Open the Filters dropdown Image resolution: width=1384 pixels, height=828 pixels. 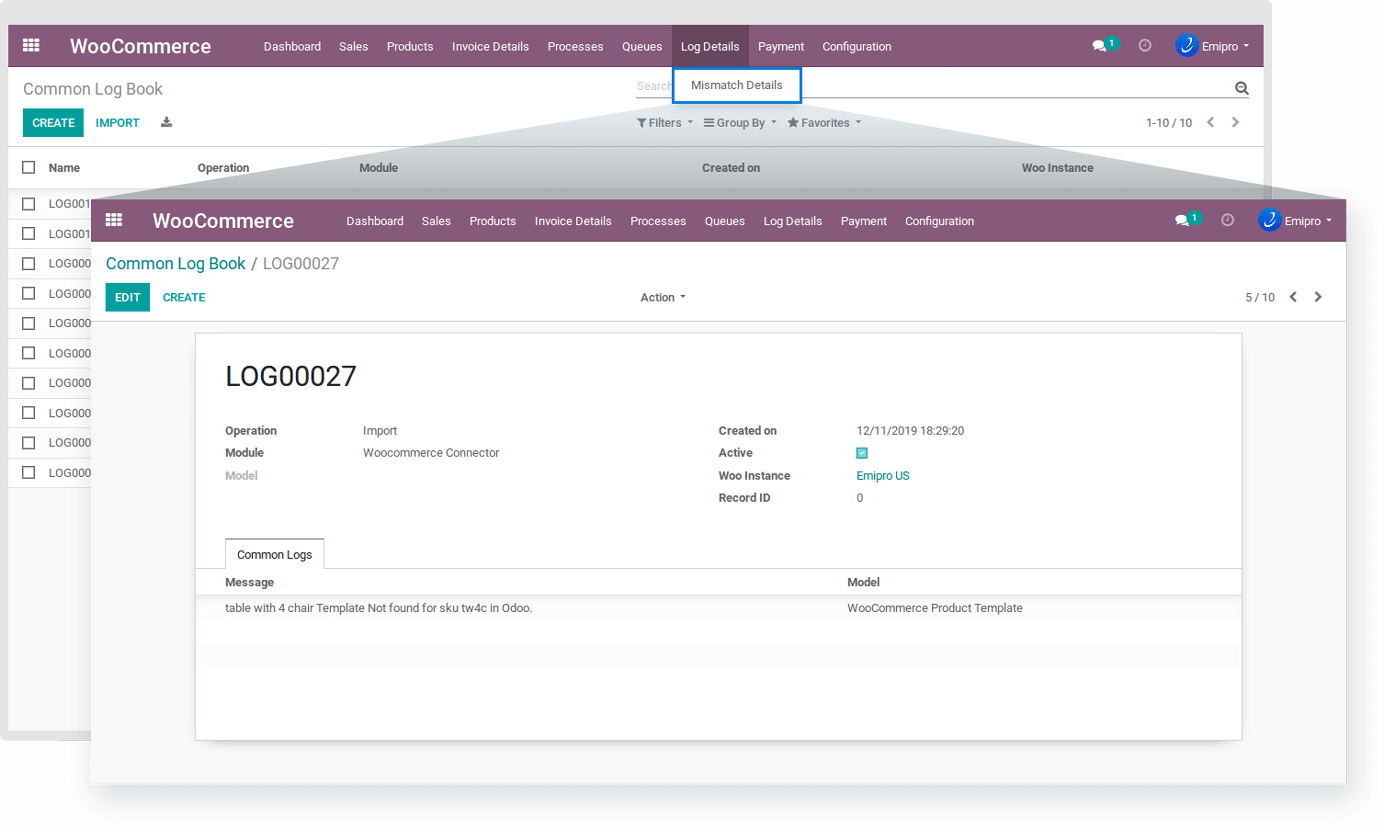(x=665, y=123)
